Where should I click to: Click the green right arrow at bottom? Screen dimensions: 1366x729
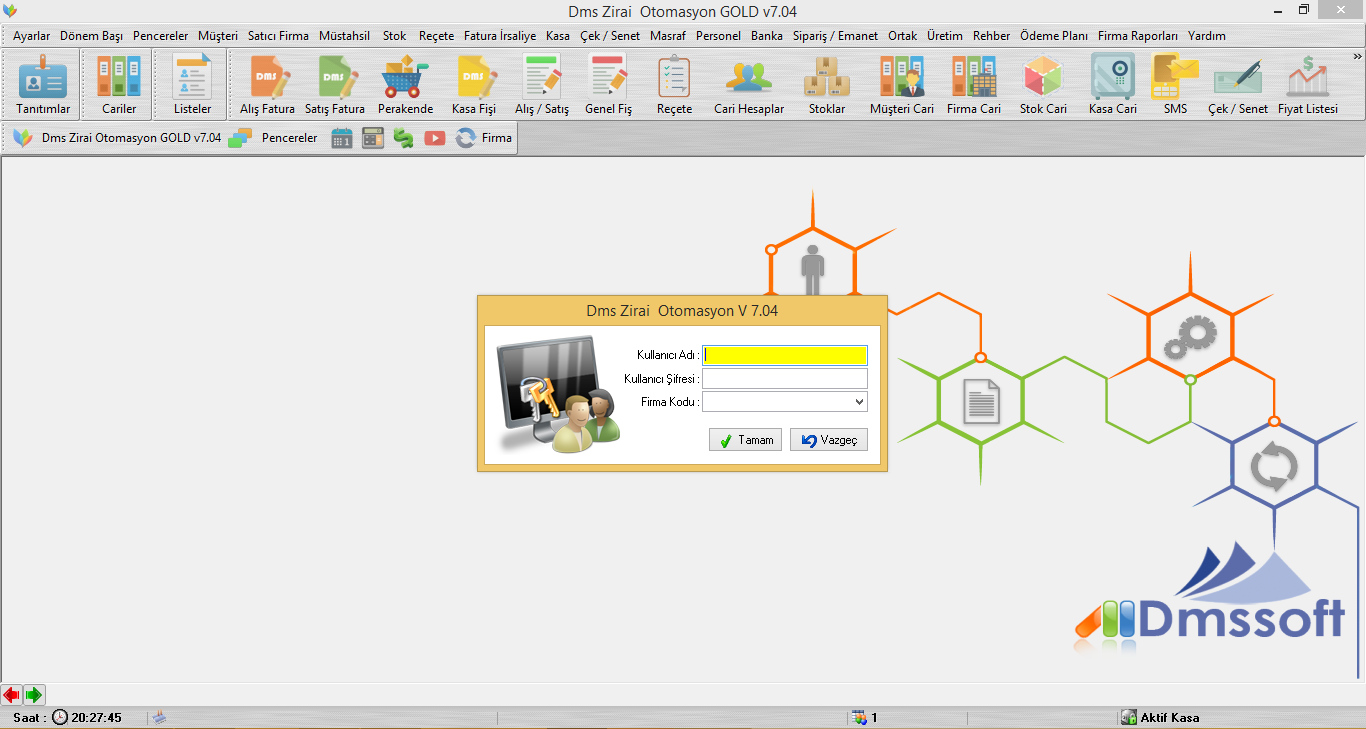(34, 695)
